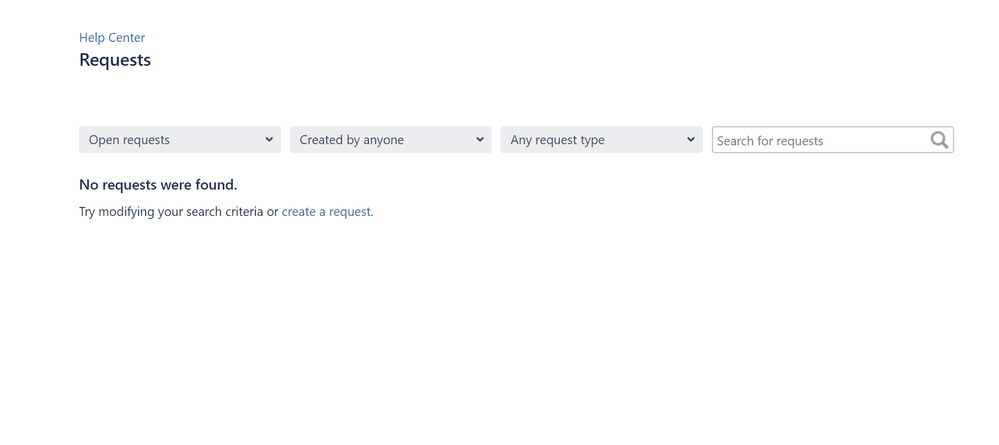This screenshot has width=999, height=445.
Task: Open the 'Any request type' dropdown
Action: coord(601,140)
